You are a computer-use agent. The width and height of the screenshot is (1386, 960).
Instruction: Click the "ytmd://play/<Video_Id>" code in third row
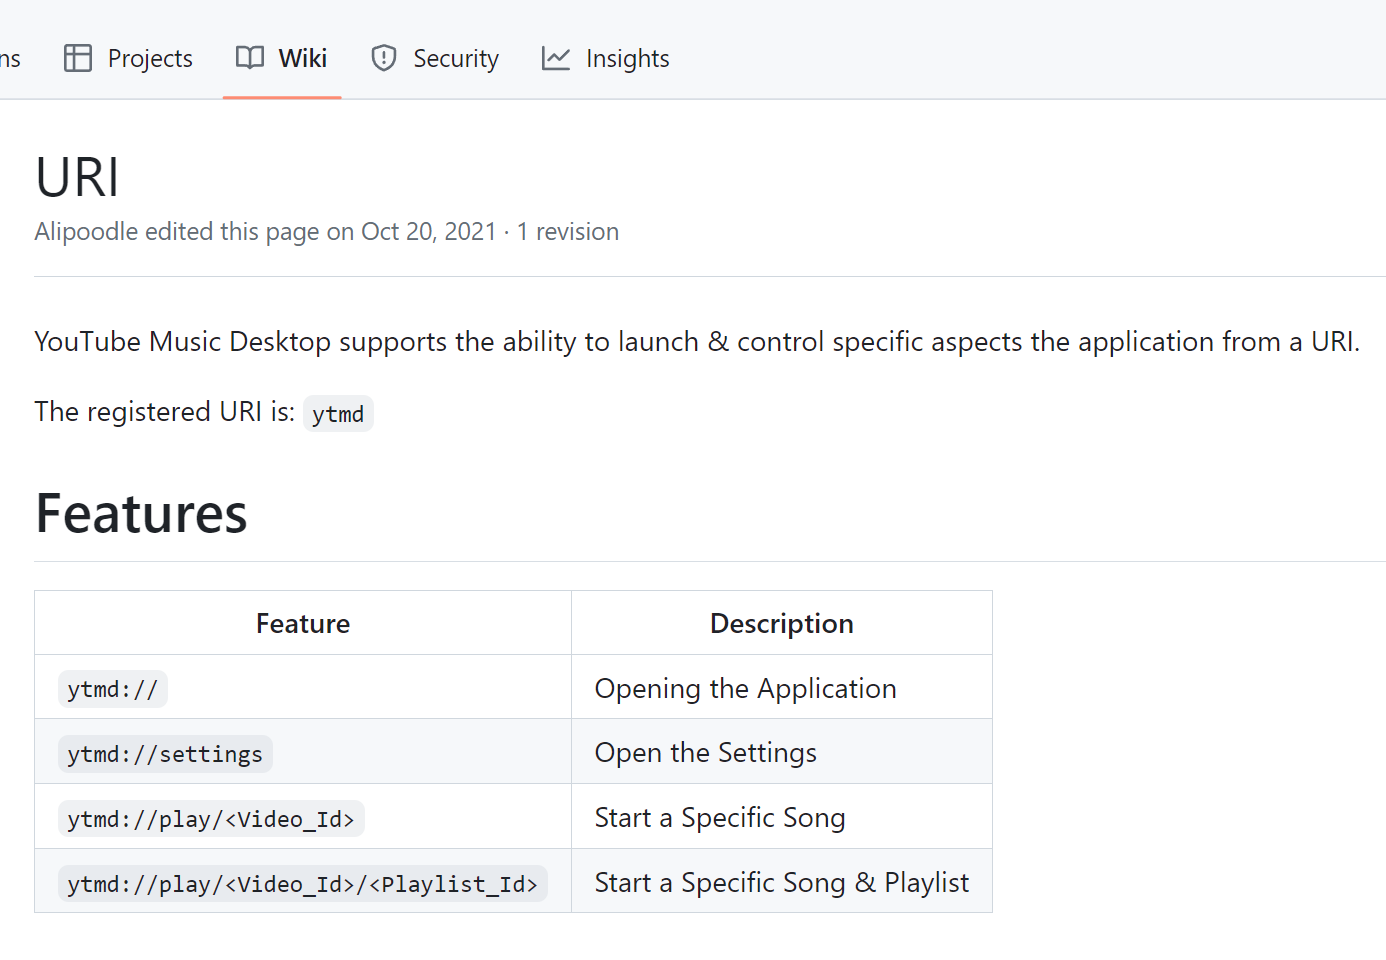(211, 819)
